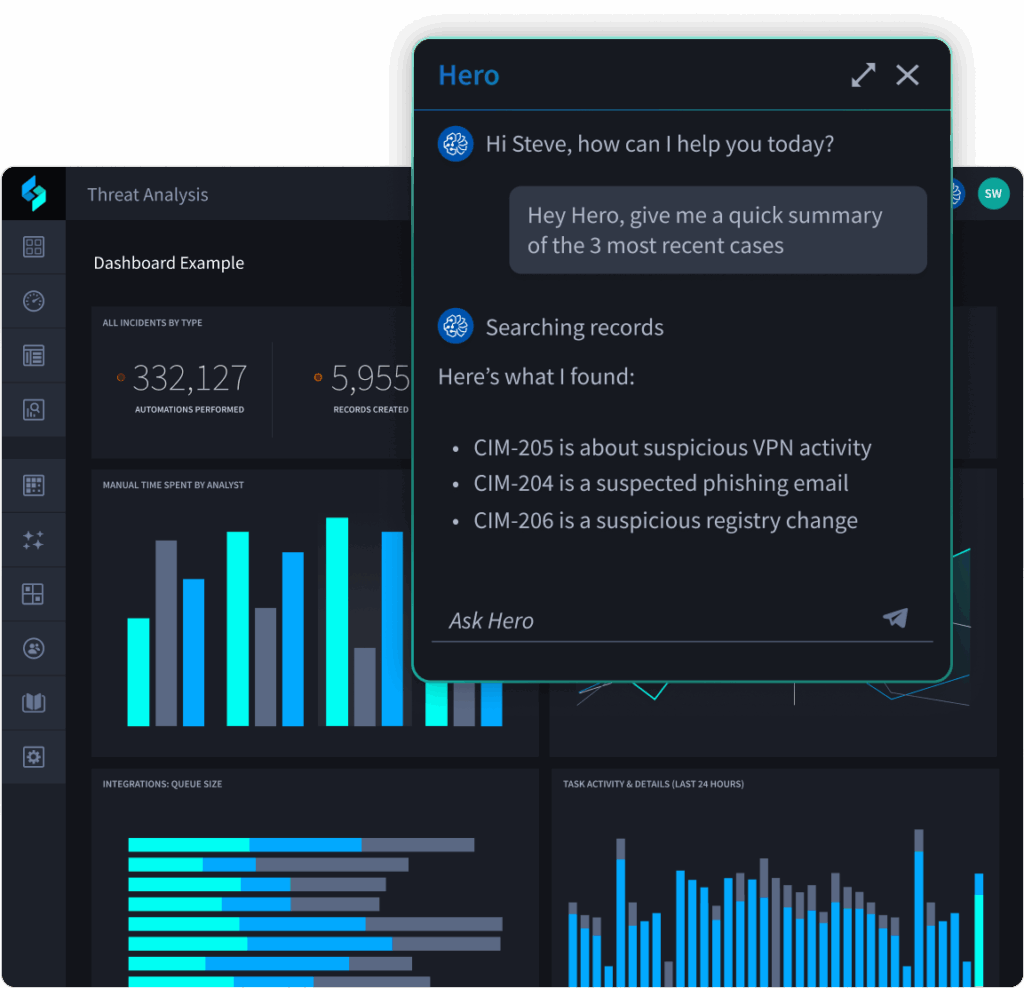The image size is (1024, 988).
Task: Click the Ask Hero input field
Action: pyautogui.click(x=650, y=621)
